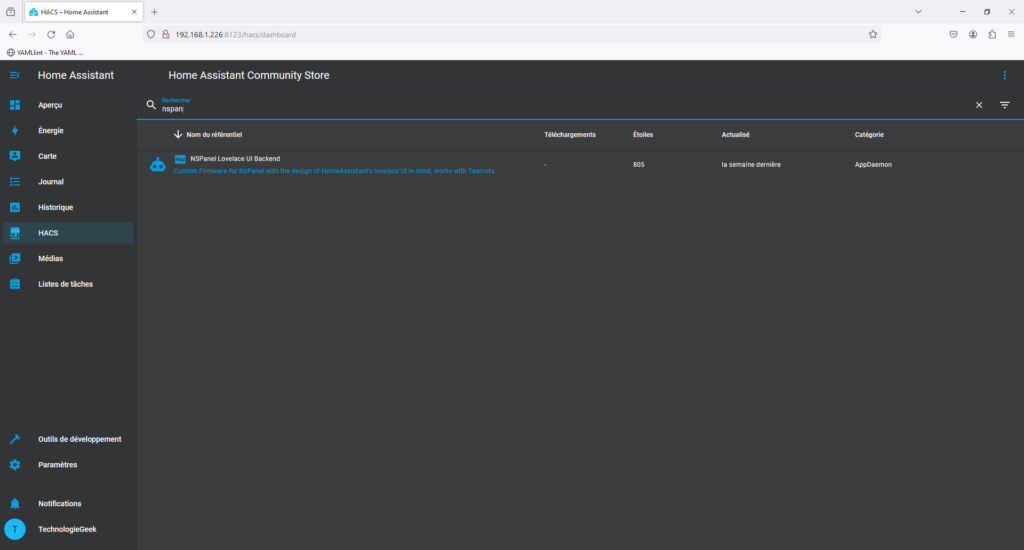Image resolution: width=1024 pixels, height=550 pixels.
Task: Open the Historique panel
Action: (68, 207)
